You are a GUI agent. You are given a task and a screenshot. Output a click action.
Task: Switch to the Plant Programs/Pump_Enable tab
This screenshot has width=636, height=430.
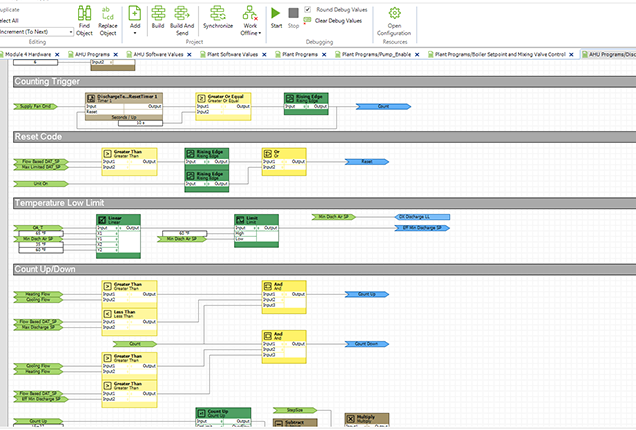[377, 54]
